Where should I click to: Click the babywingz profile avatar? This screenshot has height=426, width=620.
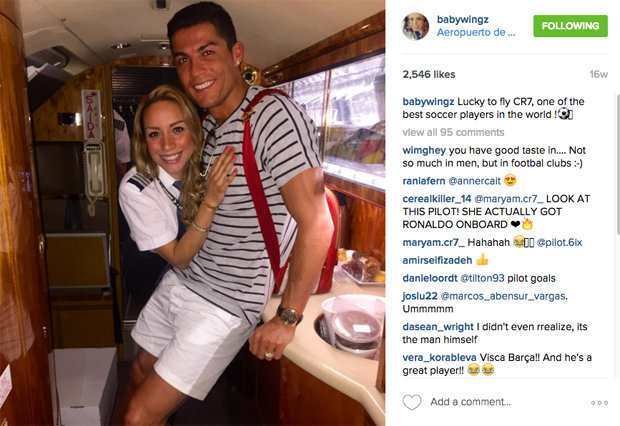point(415,27)
